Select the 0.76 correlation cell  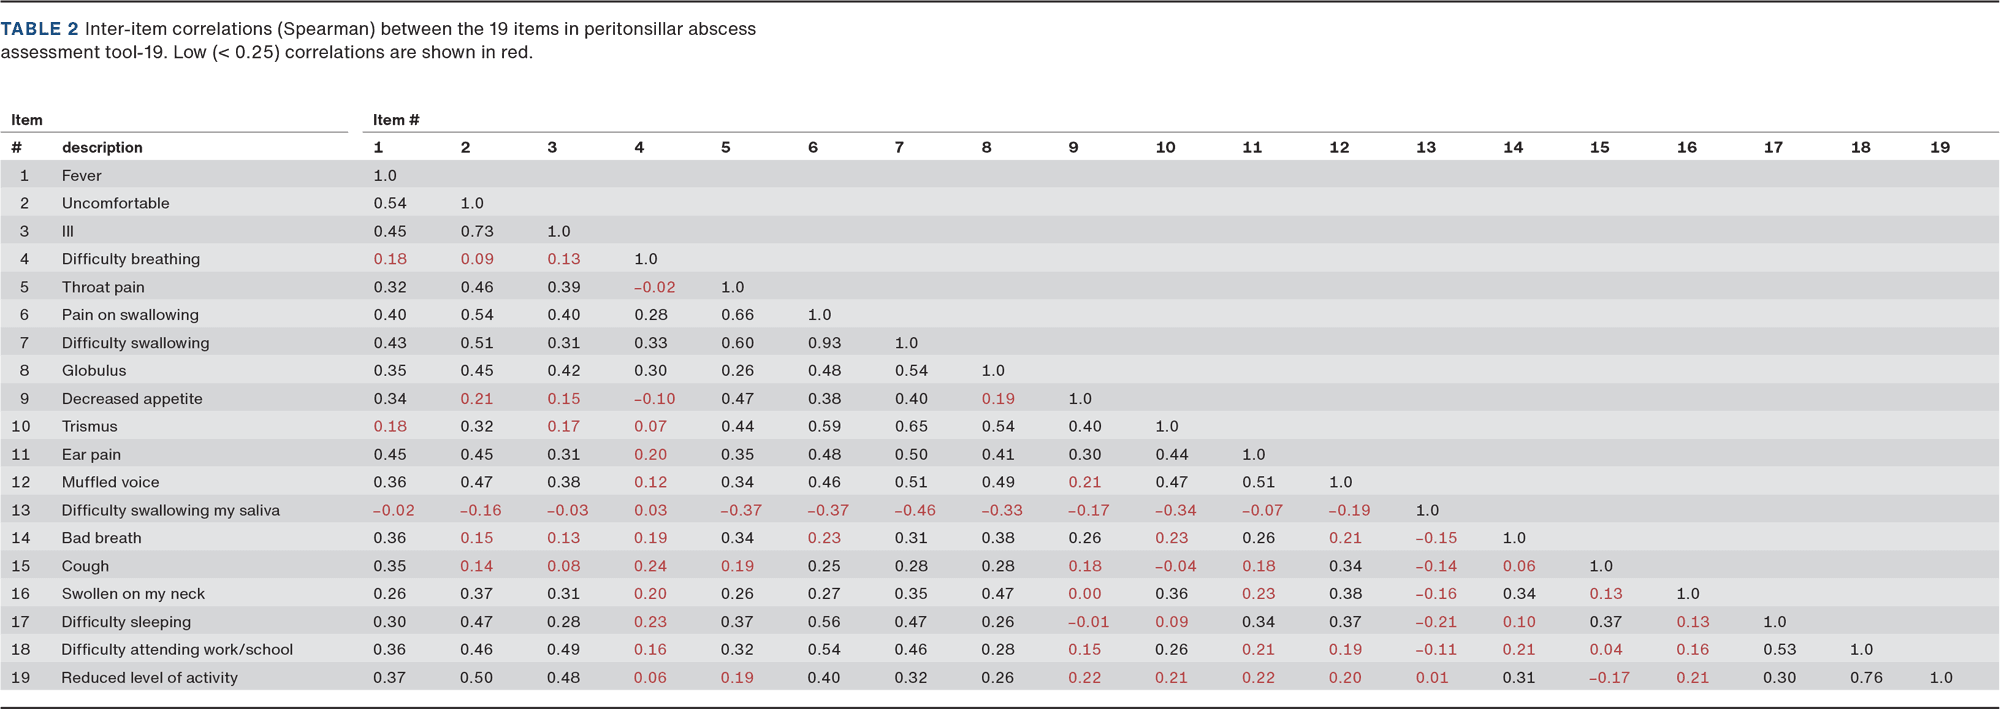[1866, 678]
